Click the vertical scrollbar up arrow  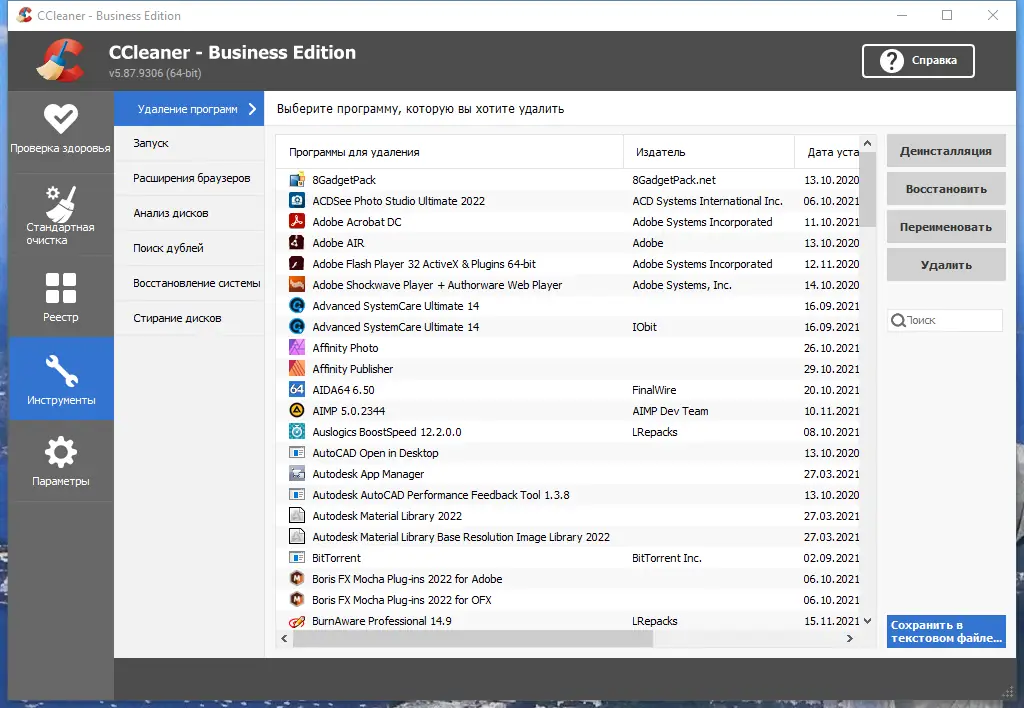point(867,143)
